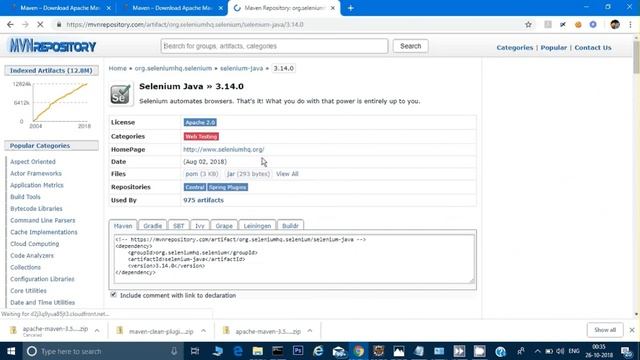This screenshot has height=360, width=640.
Task: Open the Windows Start menu
Action: pyautogui.click(x=11, y=351)
